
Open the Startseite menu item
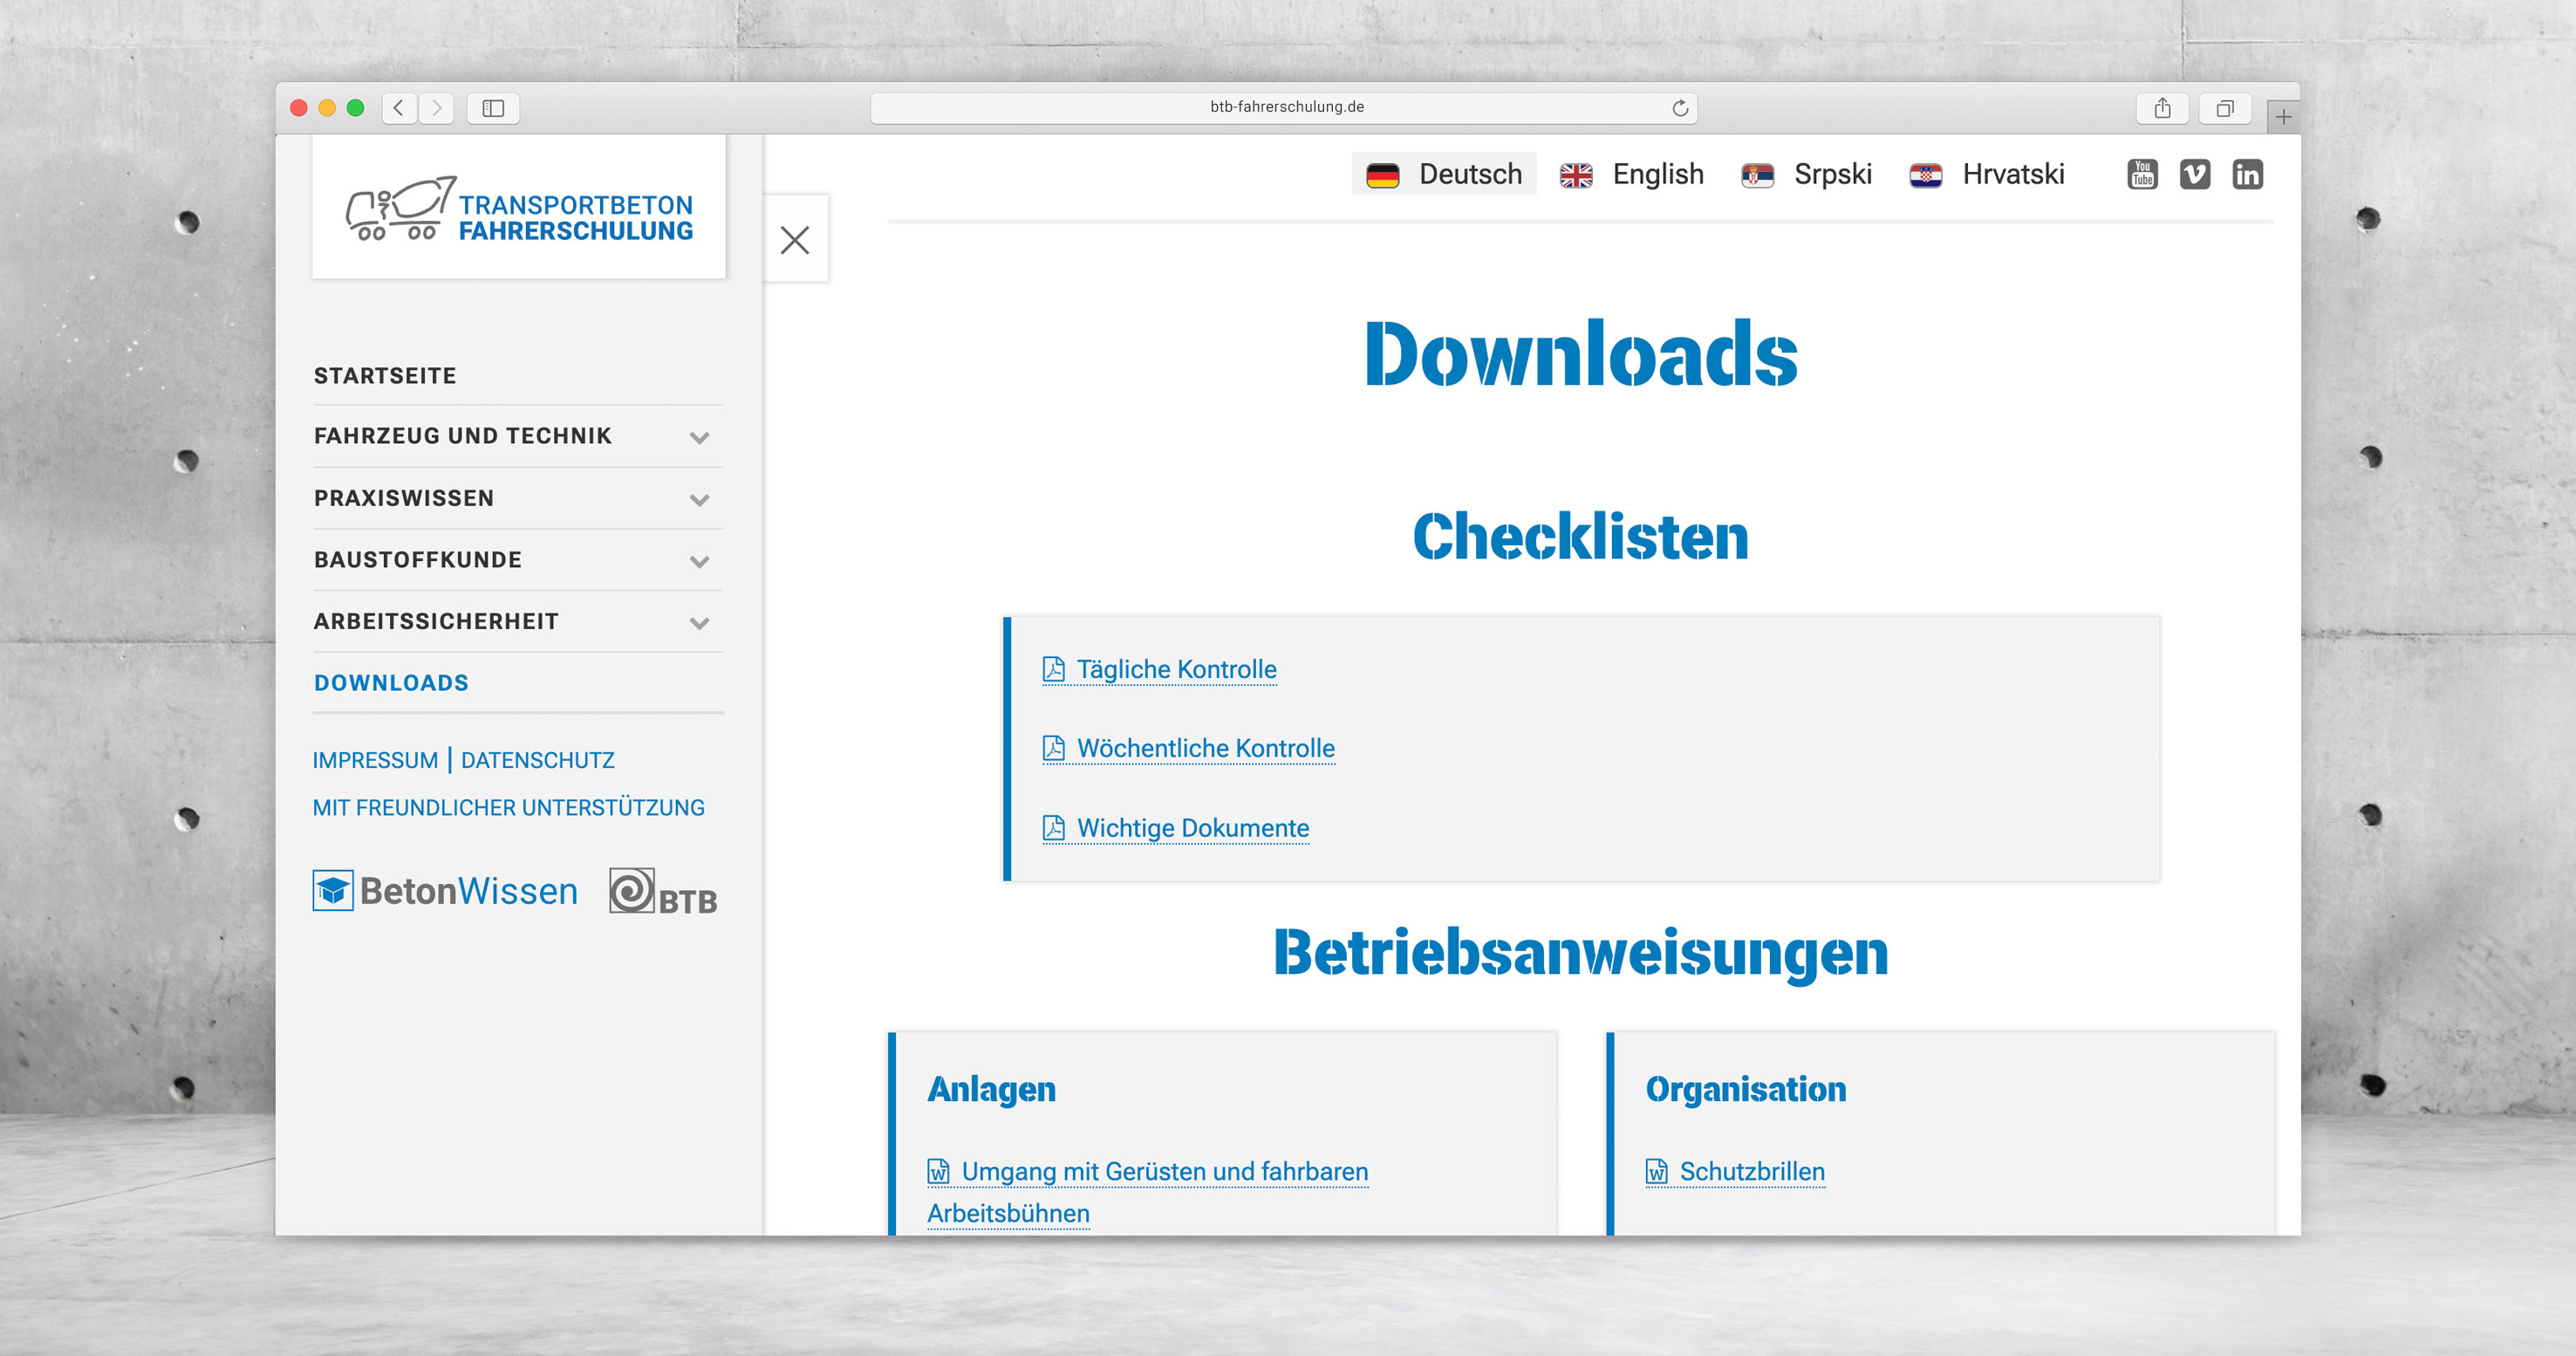pos(388,374)
